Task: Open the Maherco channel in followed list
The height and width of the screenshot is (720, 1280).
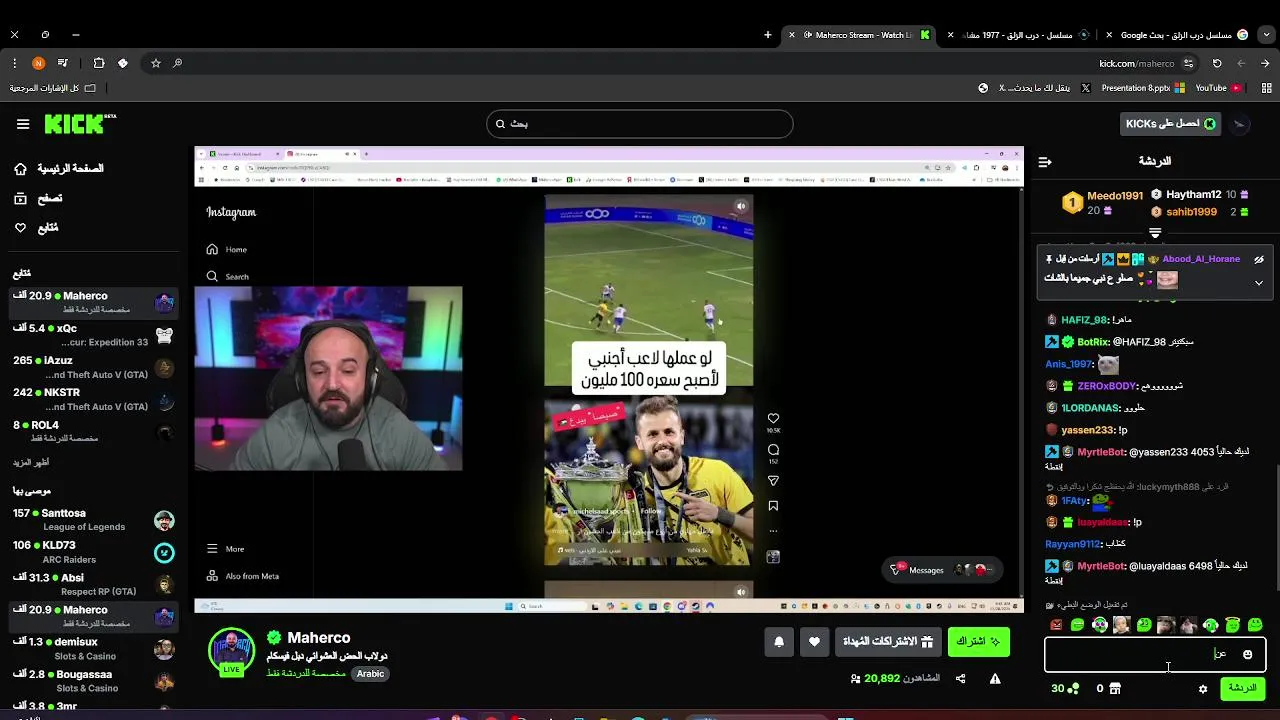Action: pyautogui.click(x=93, y=302)
